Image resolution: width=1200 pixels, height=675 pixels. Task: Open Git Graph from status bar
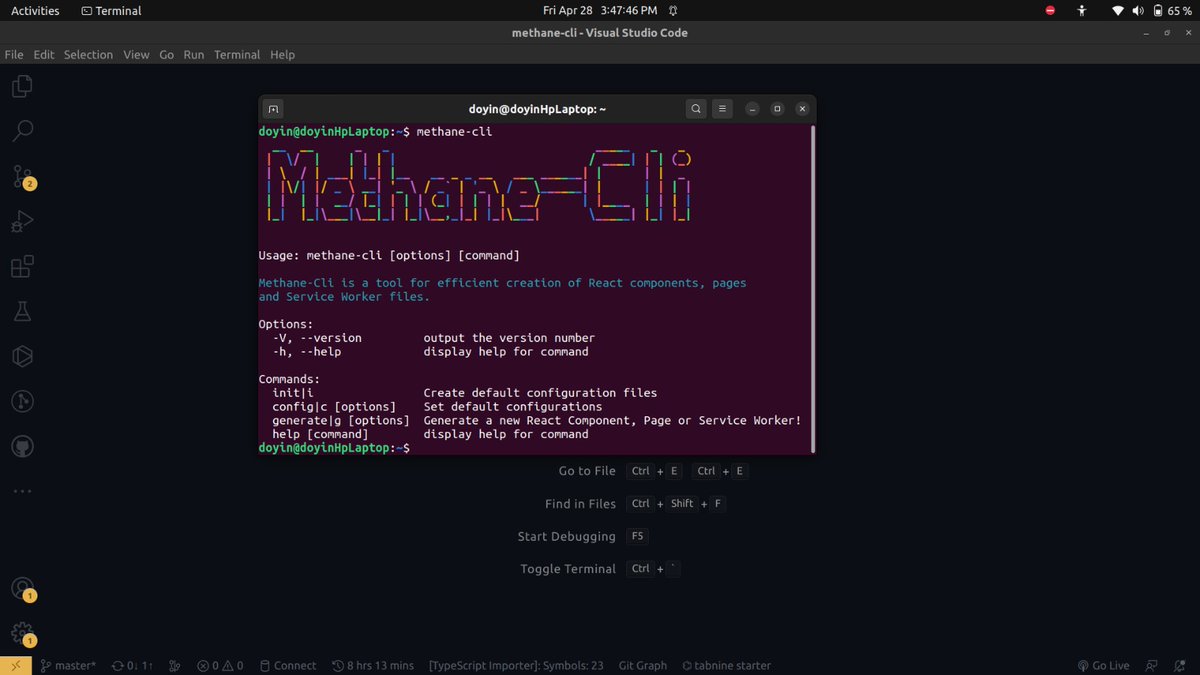[x=642, y=665]
